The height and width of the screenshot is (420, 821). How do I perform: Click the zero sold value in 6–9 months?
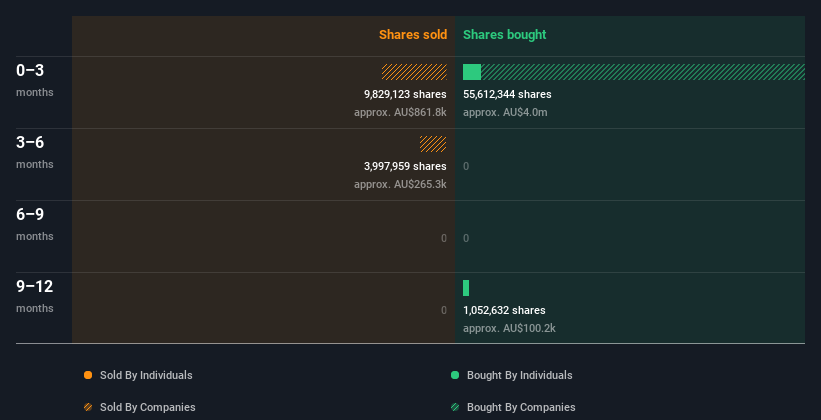coord(444,238)
